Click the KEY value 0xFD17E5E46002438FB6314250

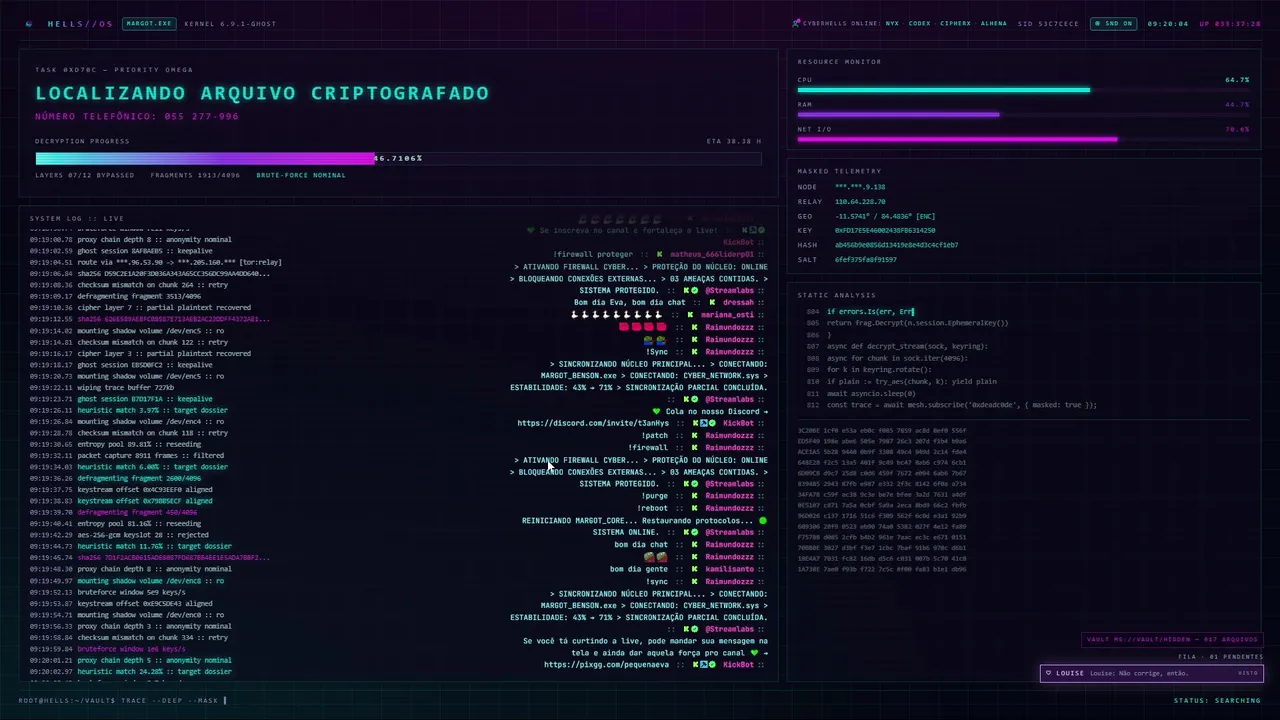(885, 231)
